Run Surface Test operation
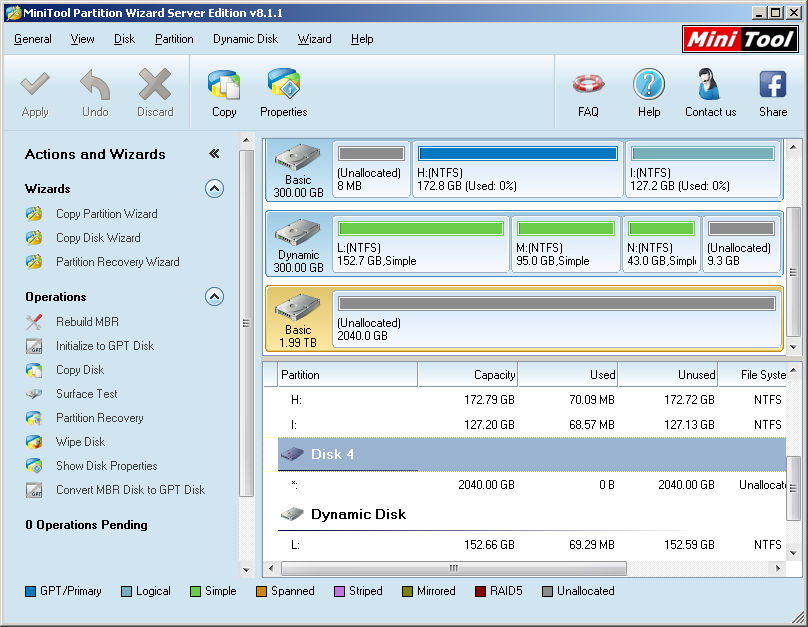The width and height of the screenshot is (808, 627). click(x=87, y=394)
